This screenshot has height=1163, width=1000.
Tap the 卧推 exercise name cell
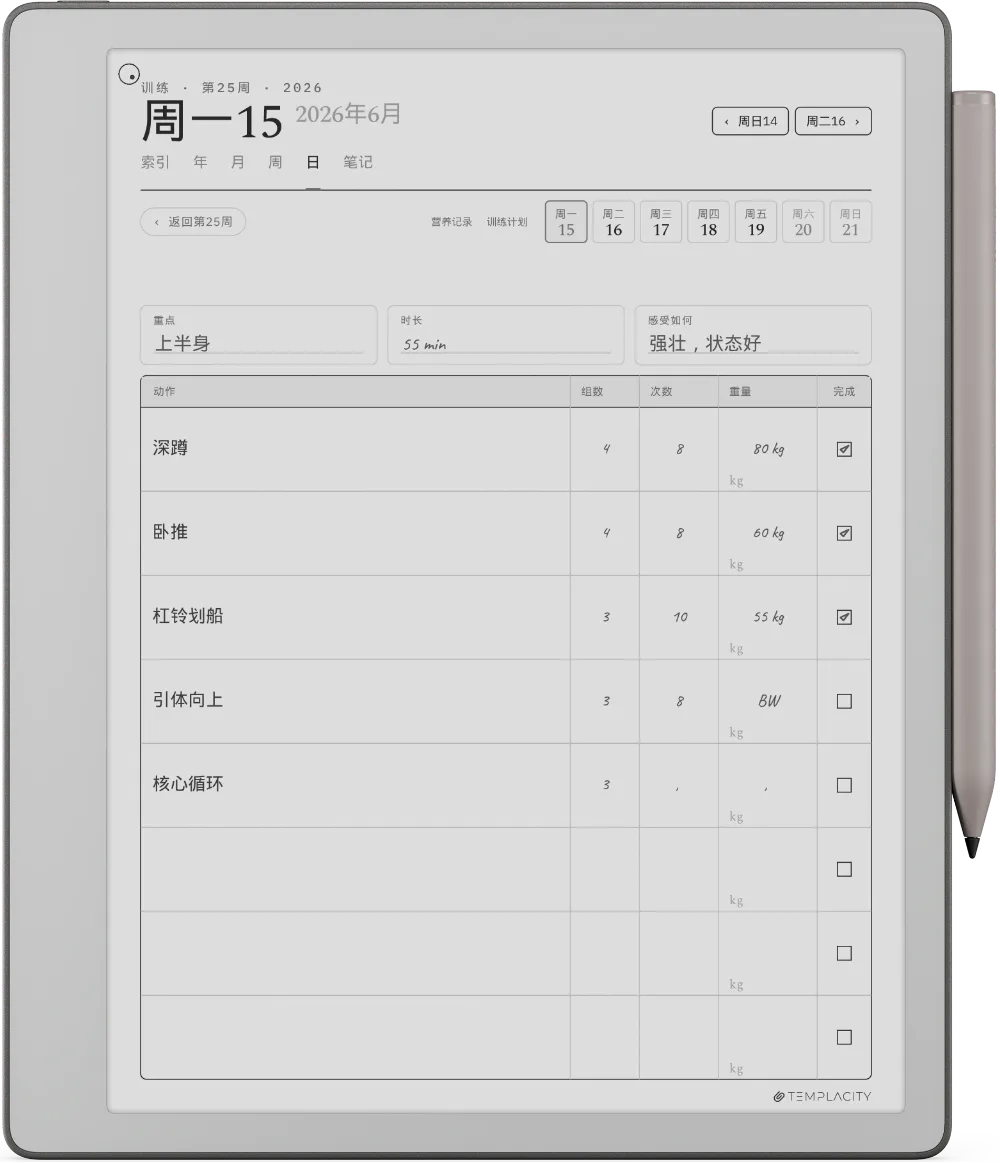tap(355, 533)
